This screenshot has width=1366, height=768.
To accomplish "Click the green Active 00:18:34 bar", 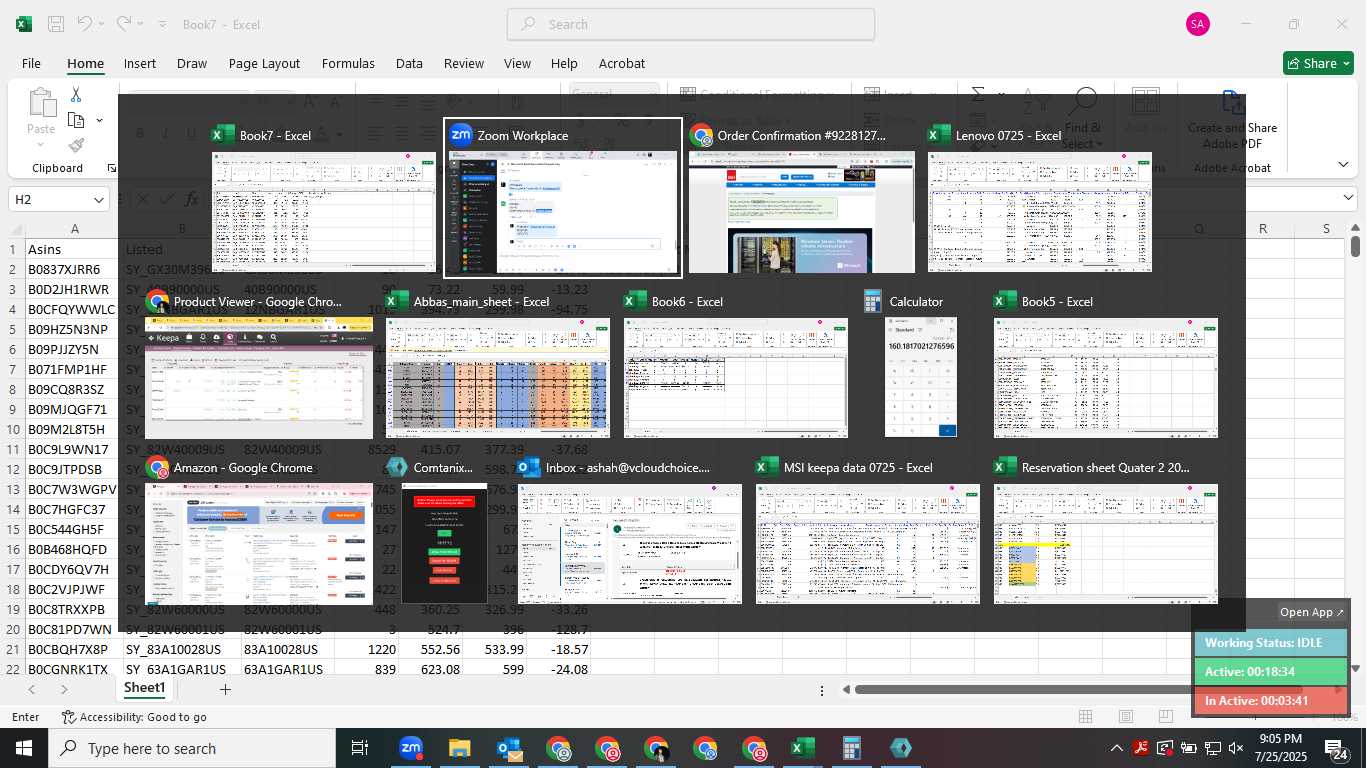I will pos(1270,672).
